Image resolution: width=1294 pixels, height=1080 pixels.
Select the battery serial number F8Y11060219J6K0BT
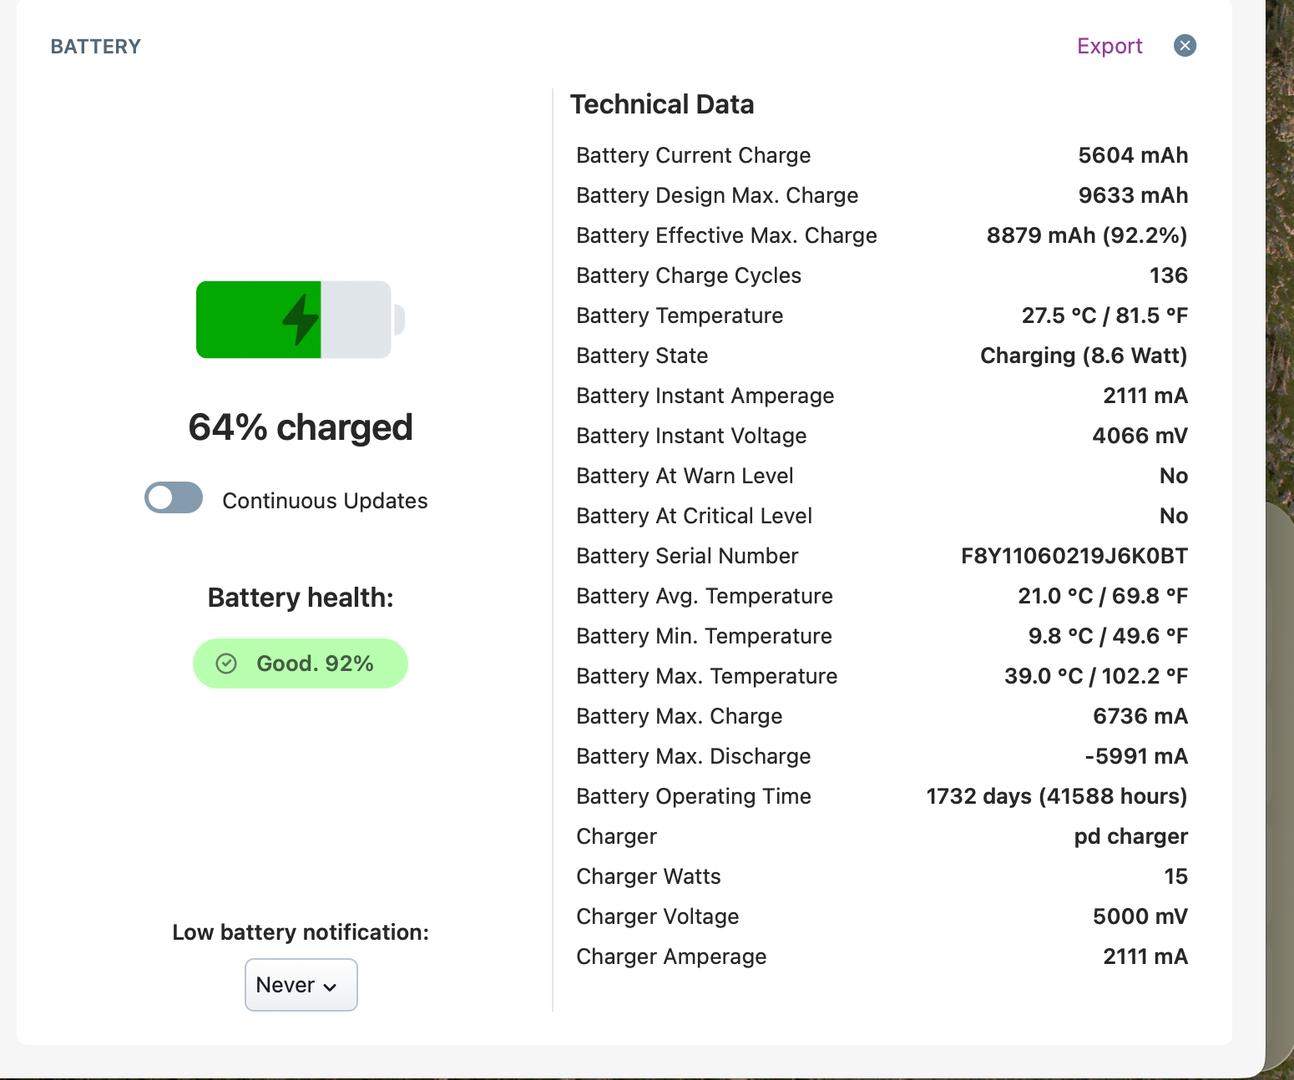1074,556
